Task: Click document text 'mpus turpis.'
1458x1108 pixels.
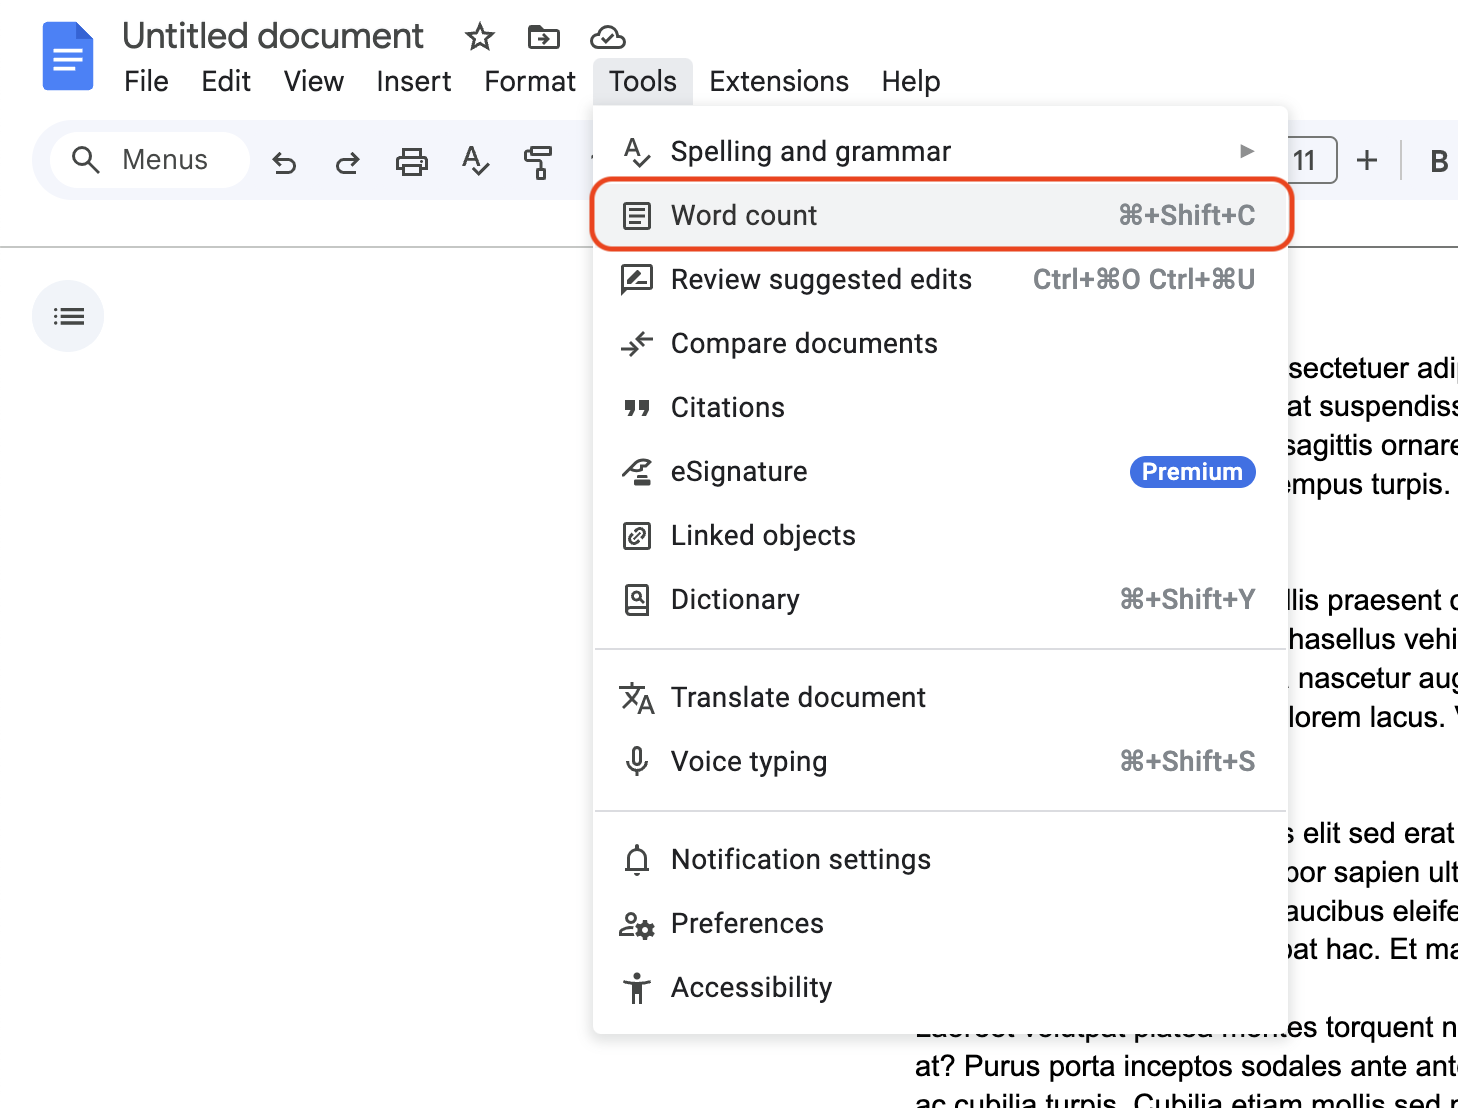Action: click(1369, 484)
